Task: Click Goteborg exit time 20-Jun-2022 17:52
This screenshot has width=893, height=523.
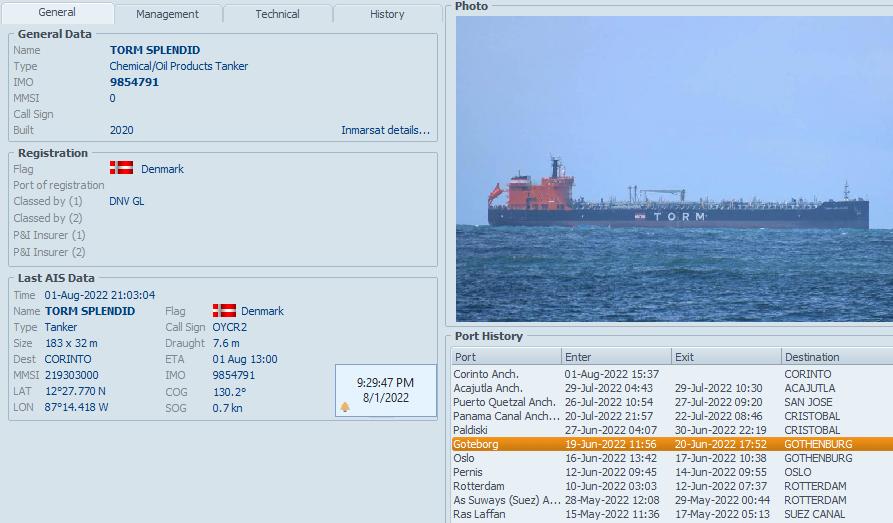Action: tap(720, 444)
